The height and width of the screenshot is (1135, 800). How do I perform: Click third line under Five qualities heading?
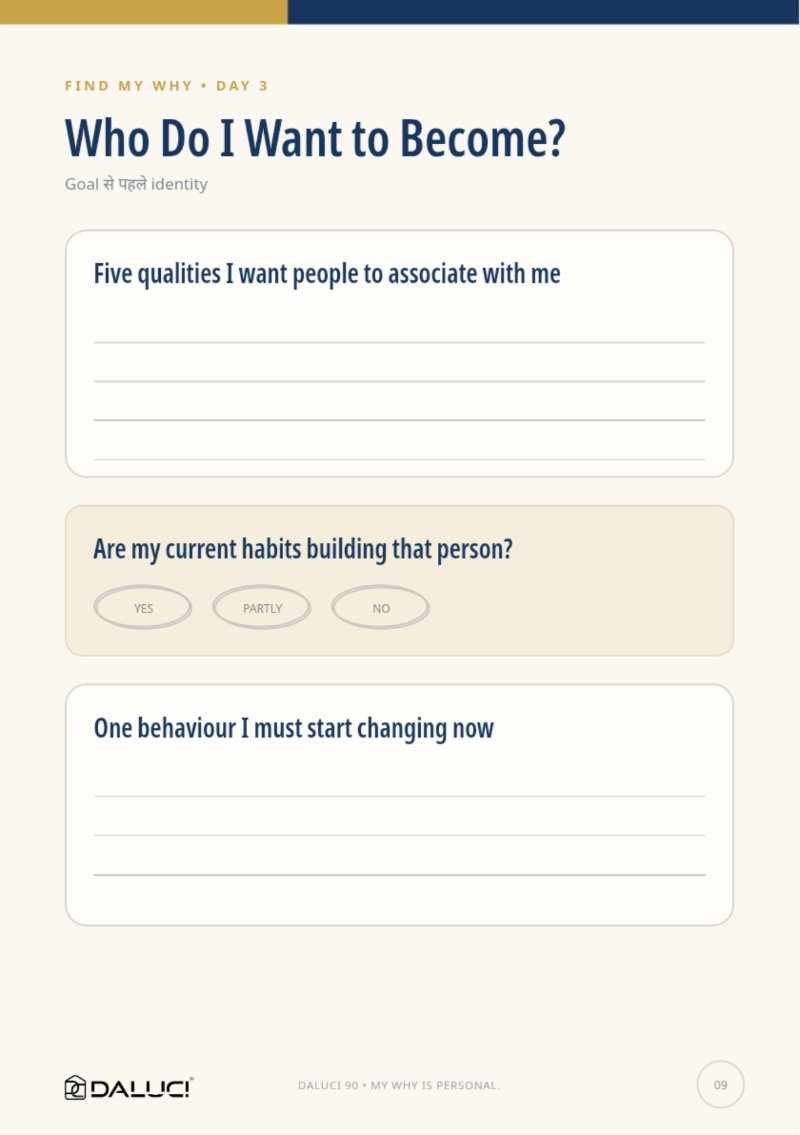click(399, 420)
